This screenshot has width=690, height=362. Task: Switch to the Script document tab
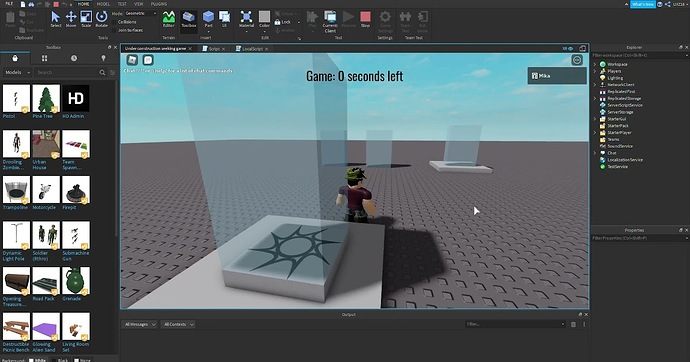214,49
